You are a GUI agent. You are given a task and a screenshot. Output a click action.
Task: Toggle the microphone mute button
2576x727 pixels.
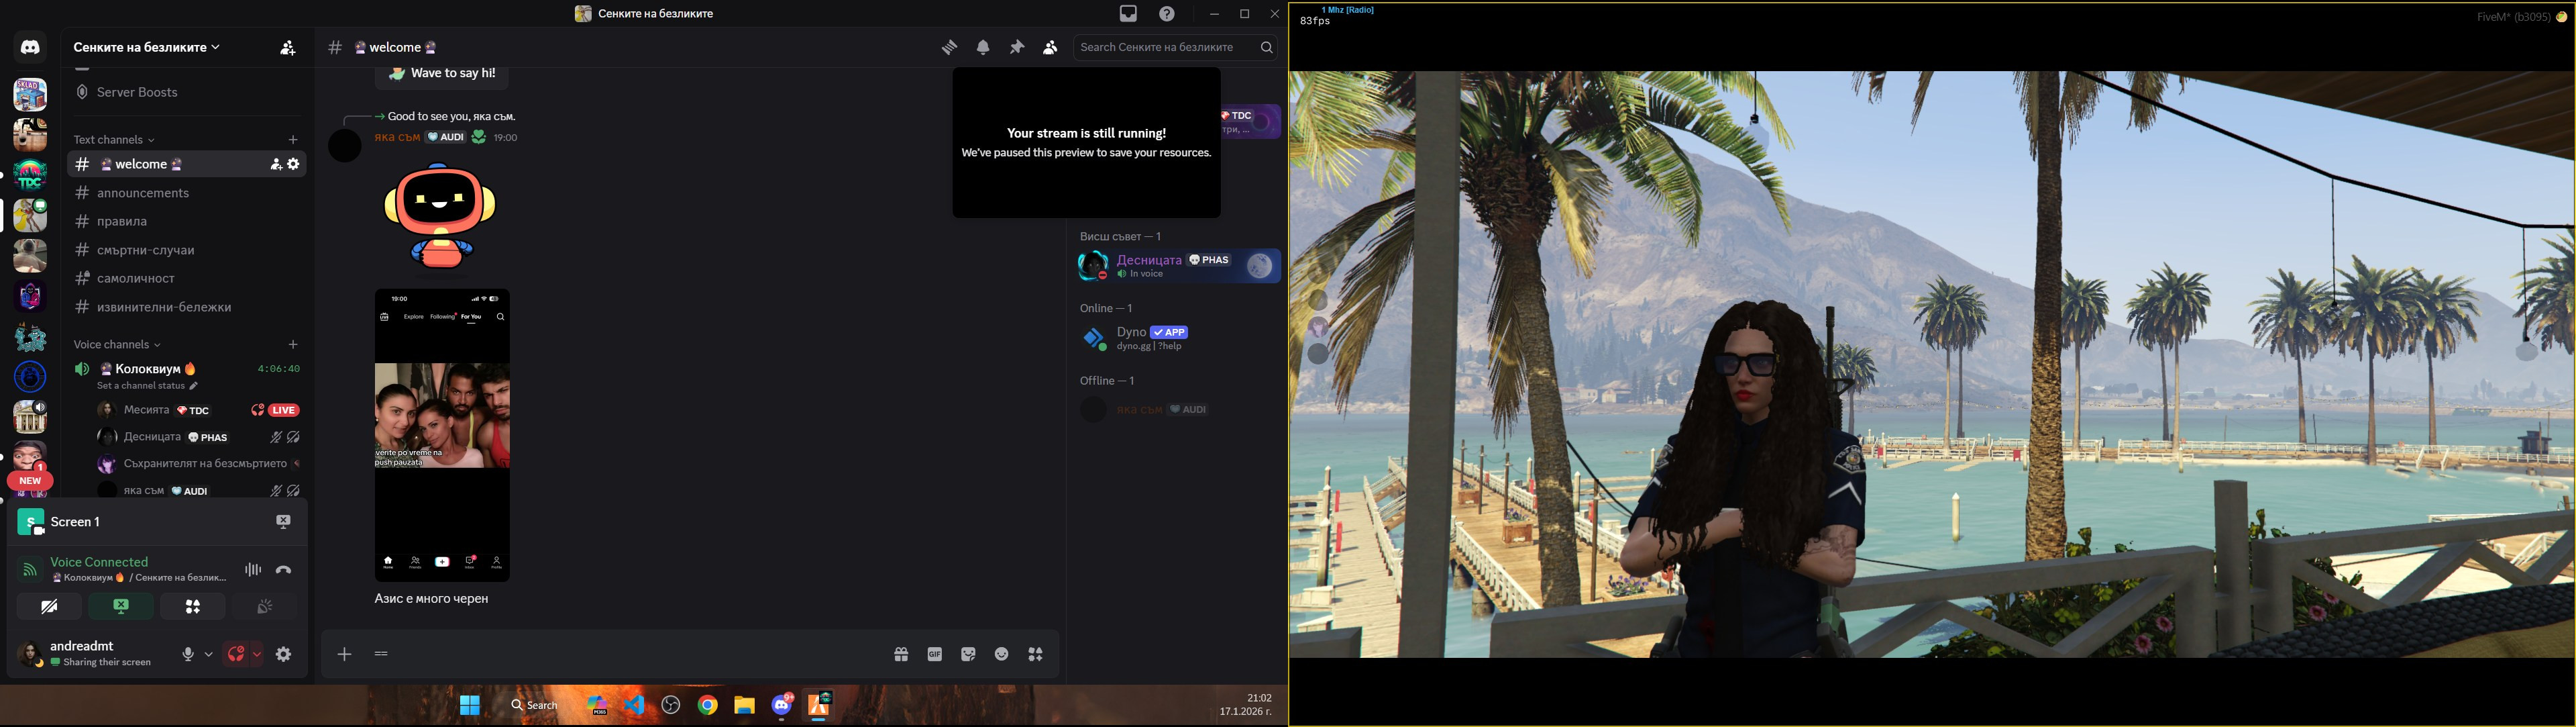click(x=188, y=654)
